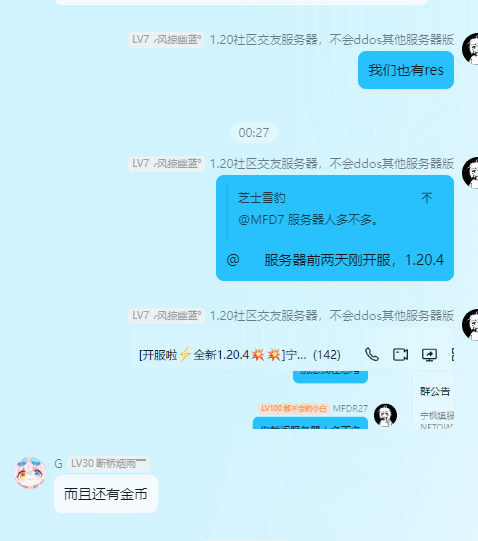Screen dimensions: 478x541
Task: Jump to the quoted 芝士雪豹 message via arrow icon
Action: pyautogui.click(x=427, y=198)
